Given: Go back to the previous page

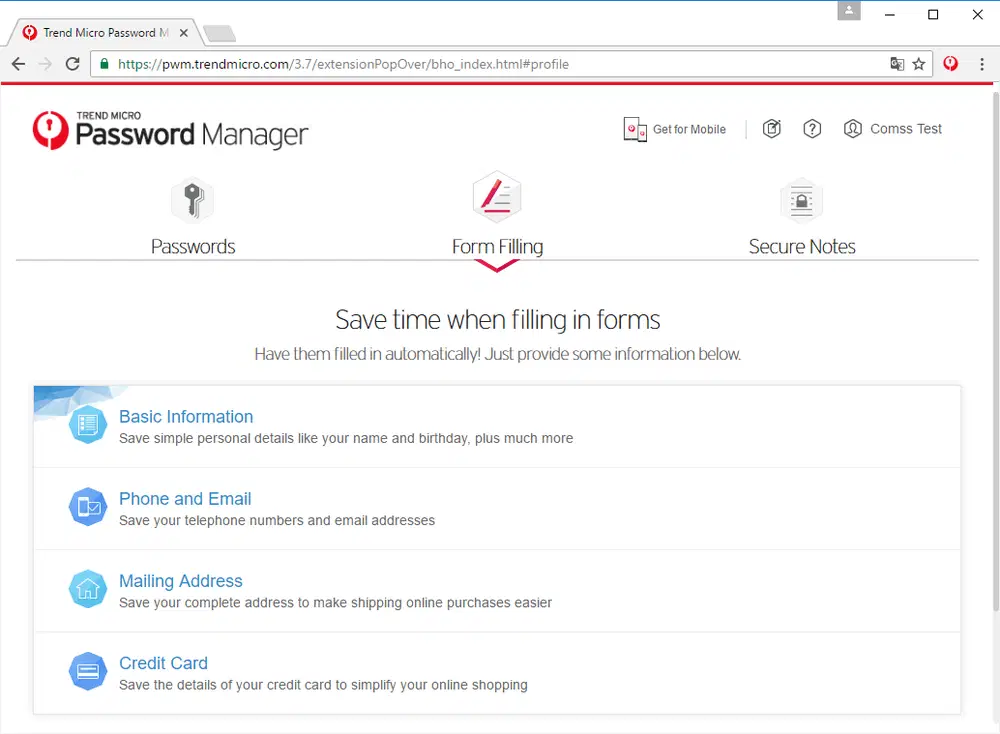Looking at the screenshot, I should coord(18,64).
